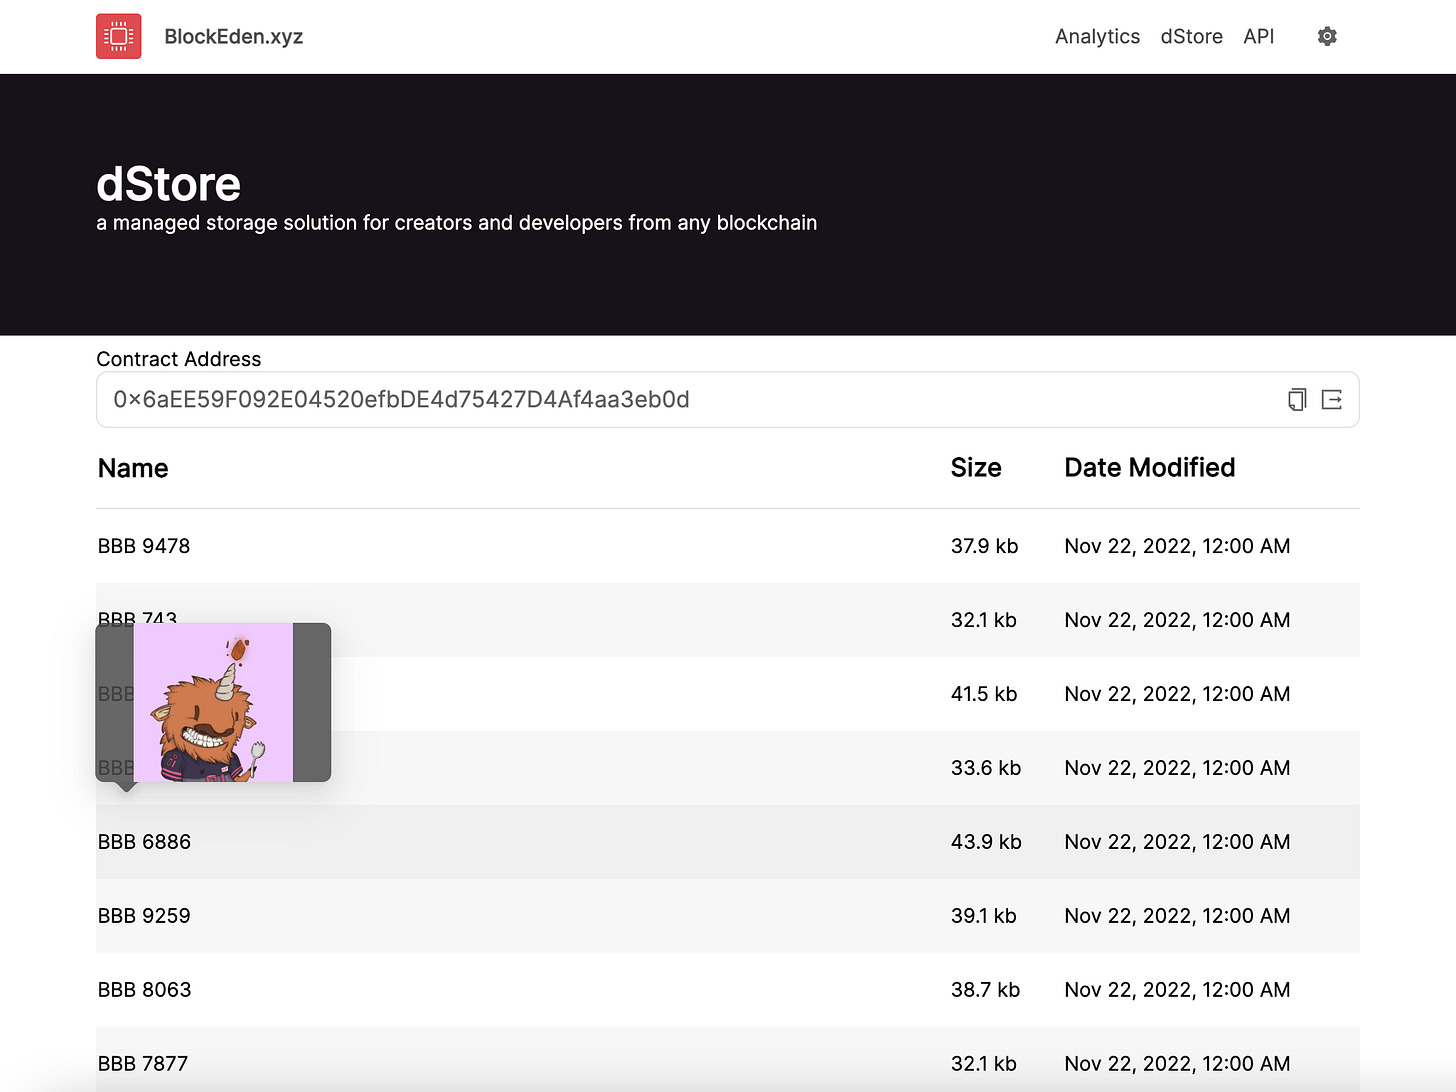Open the settings gear icon
The image size is (1456, 1092).
coord(1327,37)
